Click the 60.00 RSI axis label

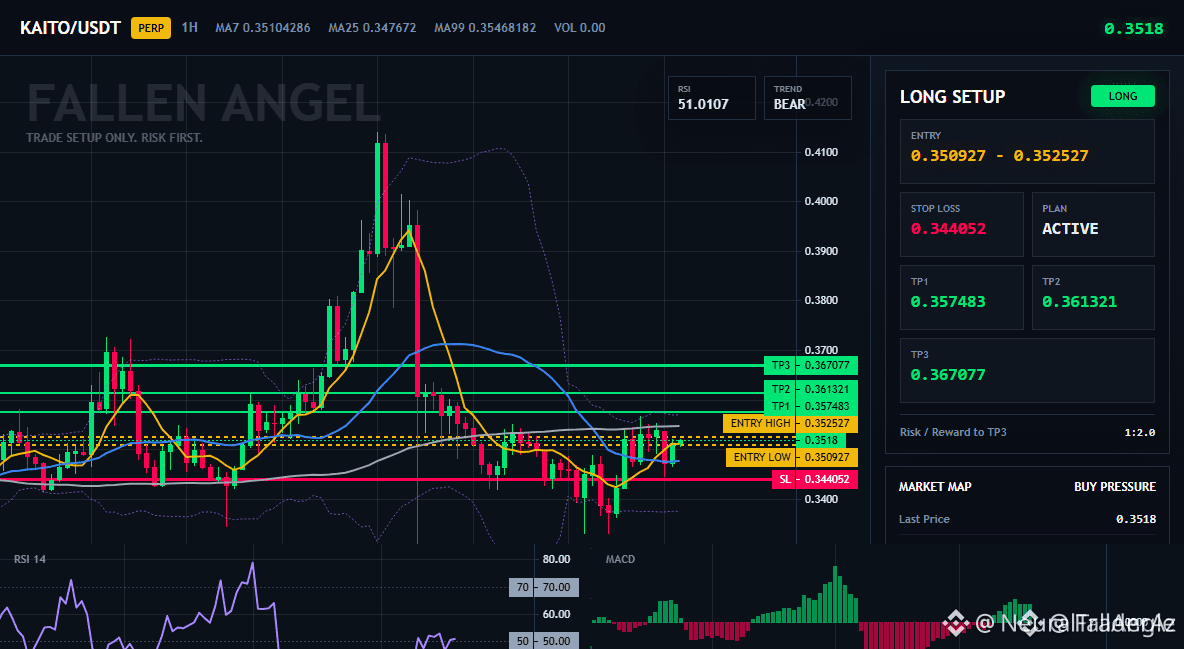(557, 614)
